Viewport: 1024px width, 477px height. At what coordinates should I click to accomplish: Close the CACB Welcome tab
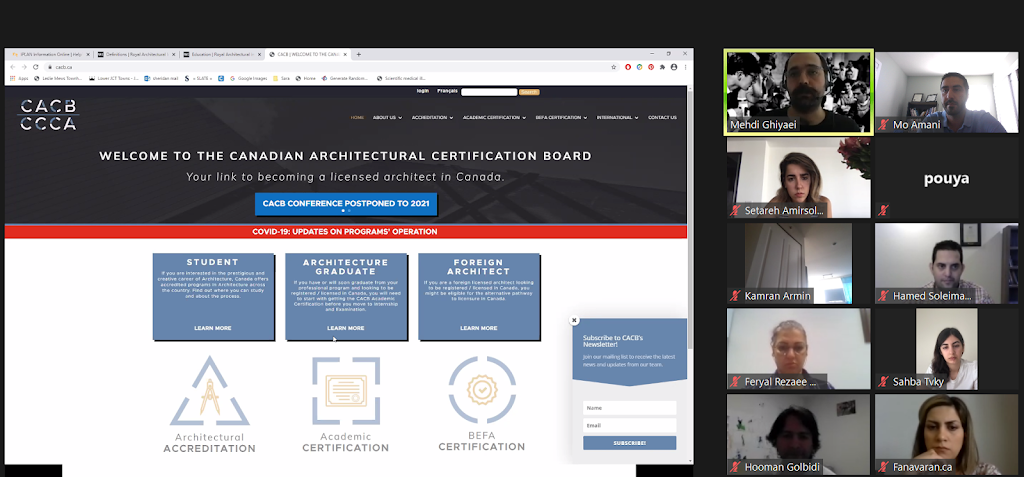click(345, 54)
